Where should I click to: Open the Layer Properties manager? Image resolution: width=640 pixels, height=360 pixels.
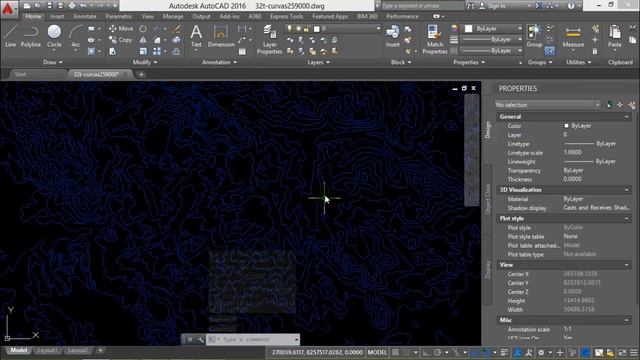point(269,39)
